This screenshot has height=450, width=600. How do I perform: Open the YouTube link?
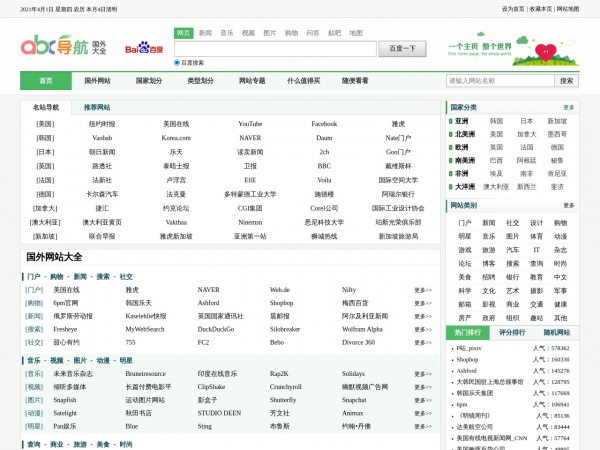coord(250,124)
